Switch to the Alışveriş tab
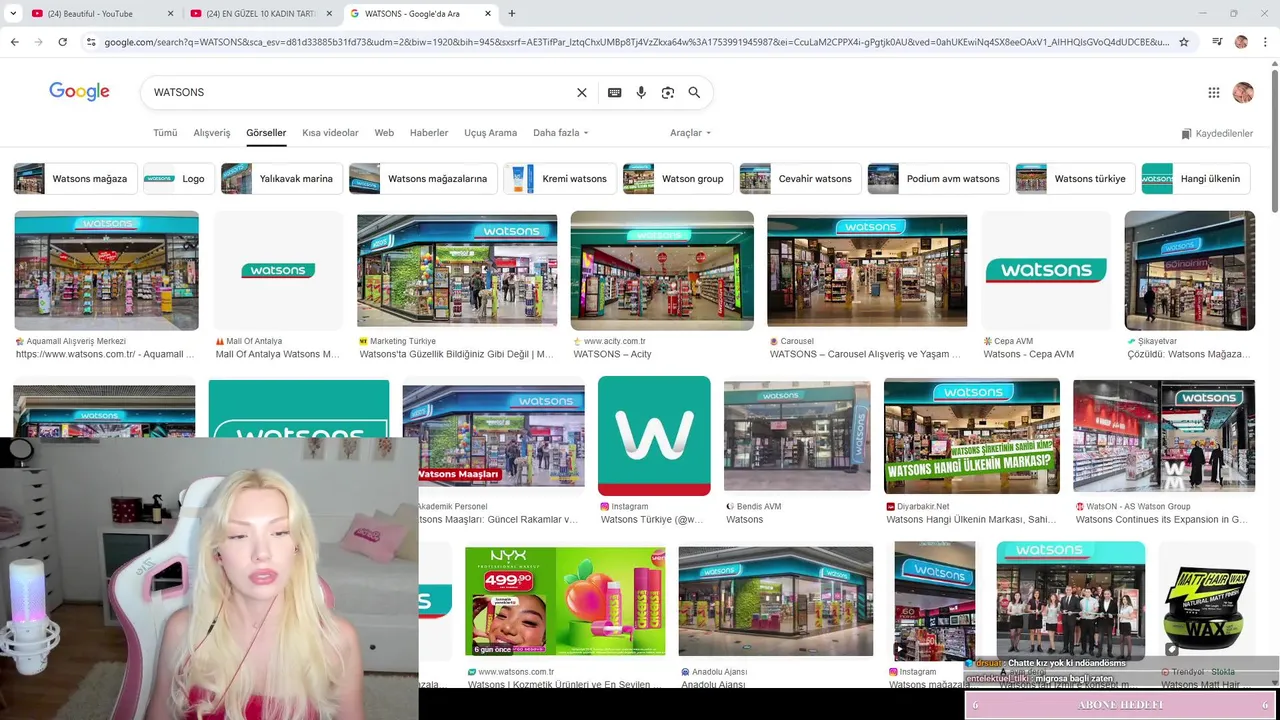1280x720 pixels. pyautogui.click(x=212, y=133)
